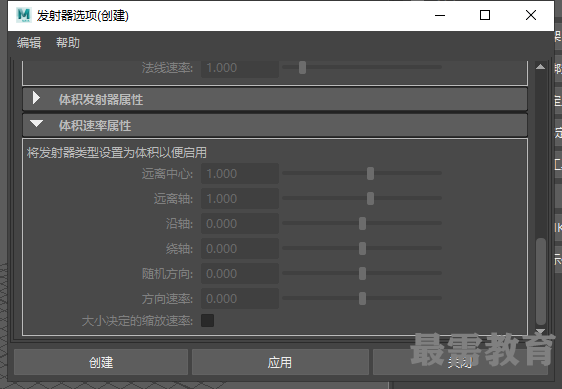Click the 绕轴 value field
Viewport: 562px width, 389px height.
(240, 248)
